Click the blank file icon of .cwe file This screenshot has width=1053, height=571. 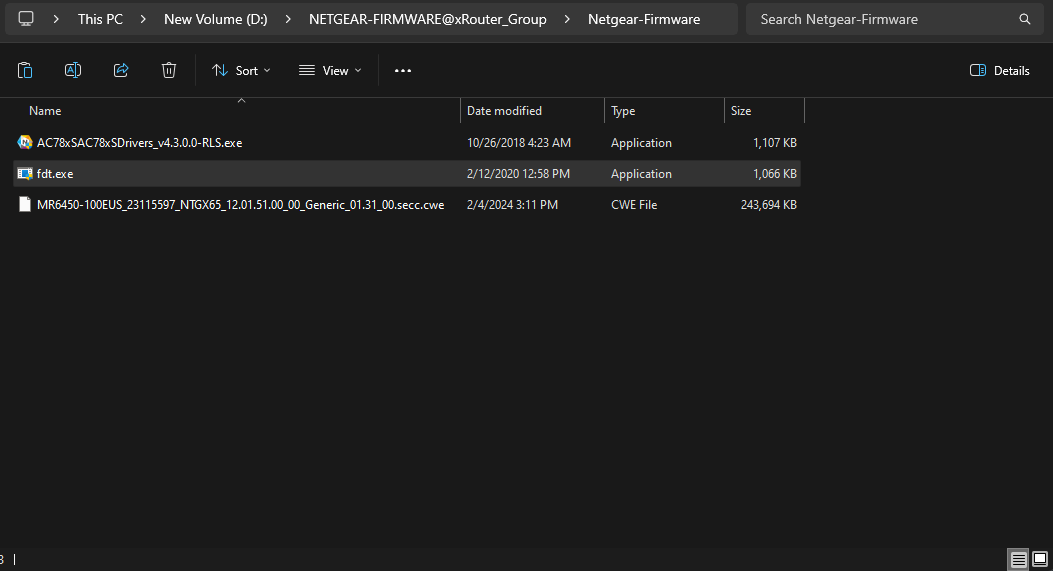point(25,204)
